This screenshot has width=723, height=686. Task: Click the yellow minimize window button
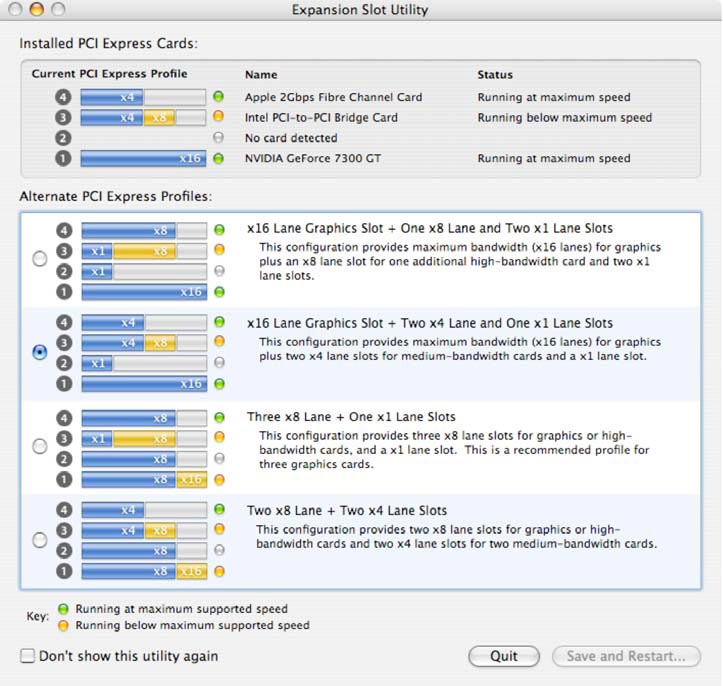point(37,9)
